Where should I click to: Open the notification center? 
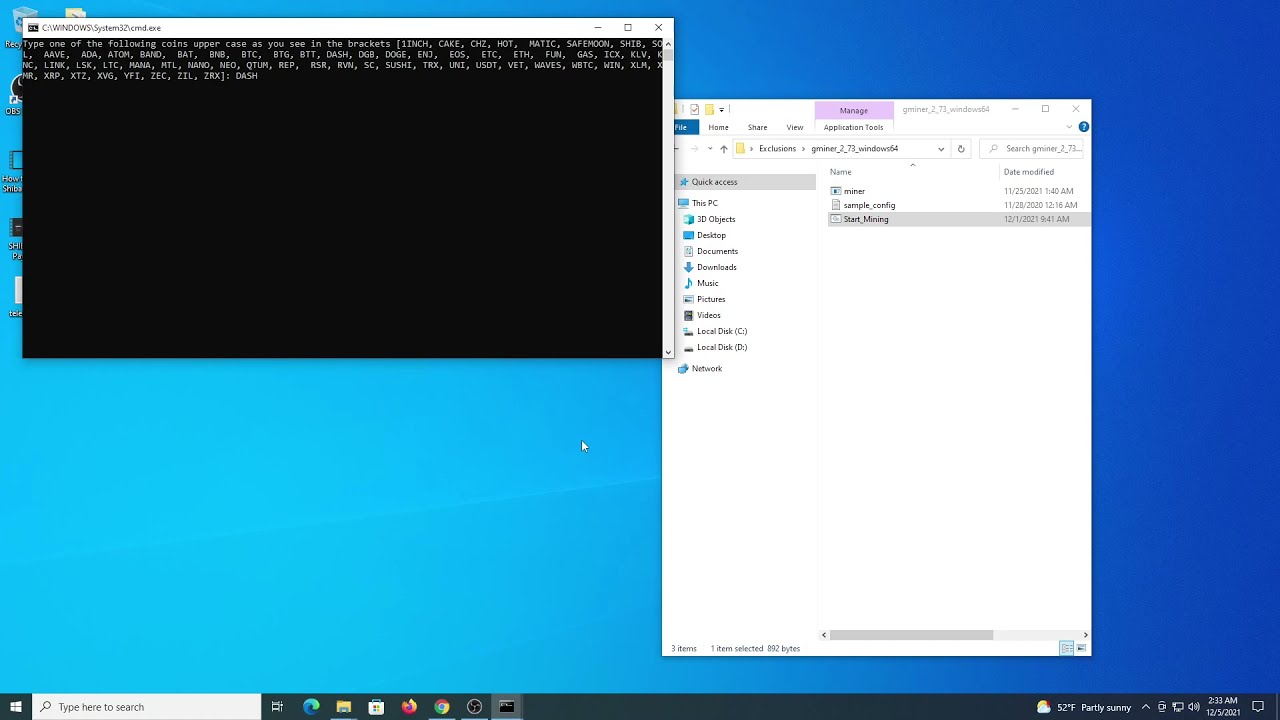[1258, 707]
